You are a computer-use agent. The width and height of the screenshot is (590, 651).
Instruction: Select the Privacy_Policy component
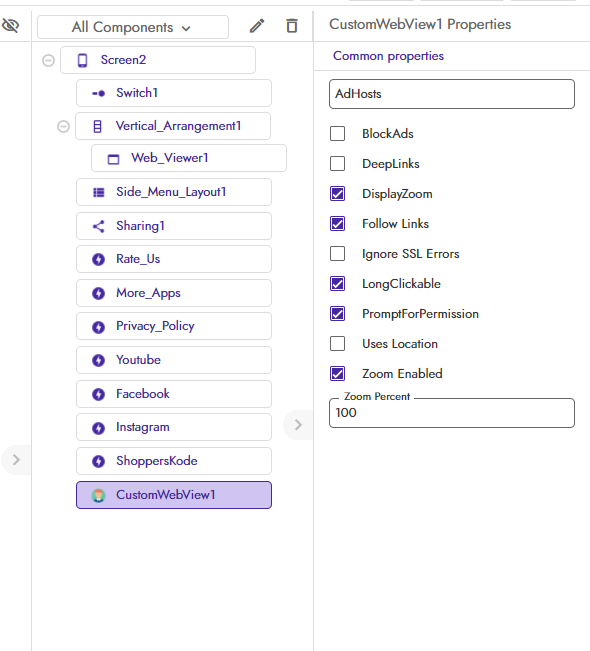pyautogui.click(x=174, y=326)
